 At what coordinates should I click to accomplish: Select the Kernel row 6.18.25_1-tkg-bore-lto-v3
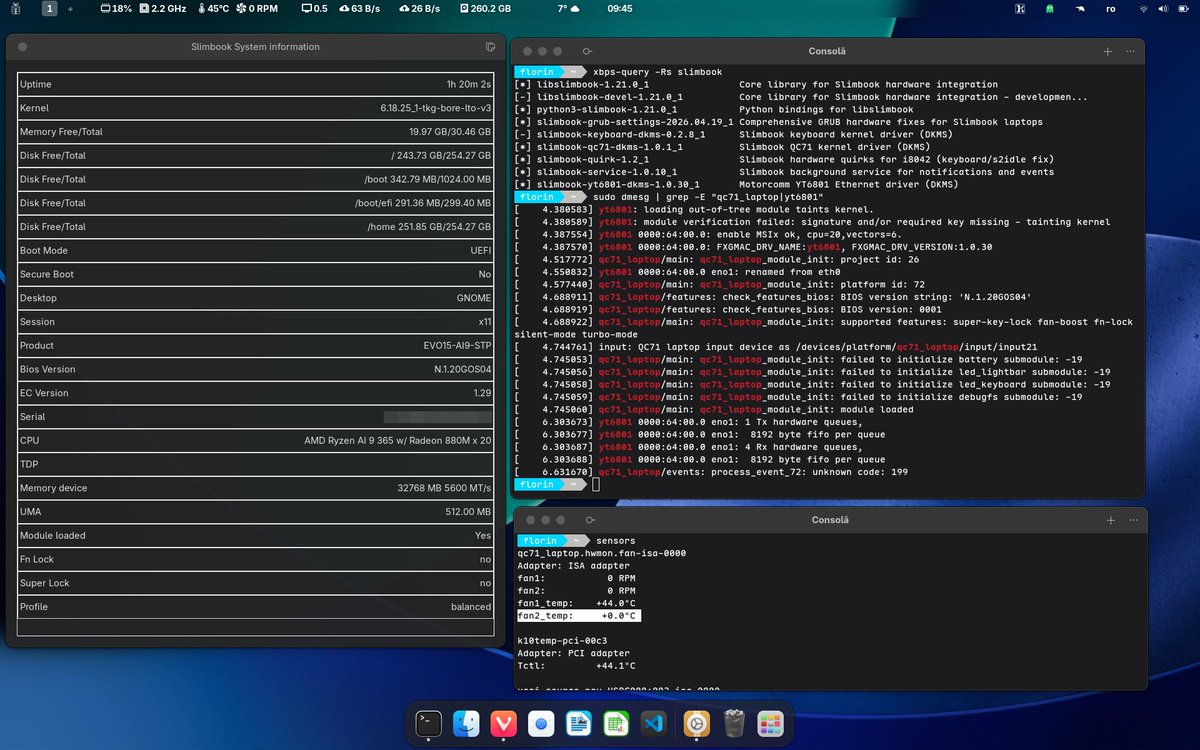(x=255, y=108)
